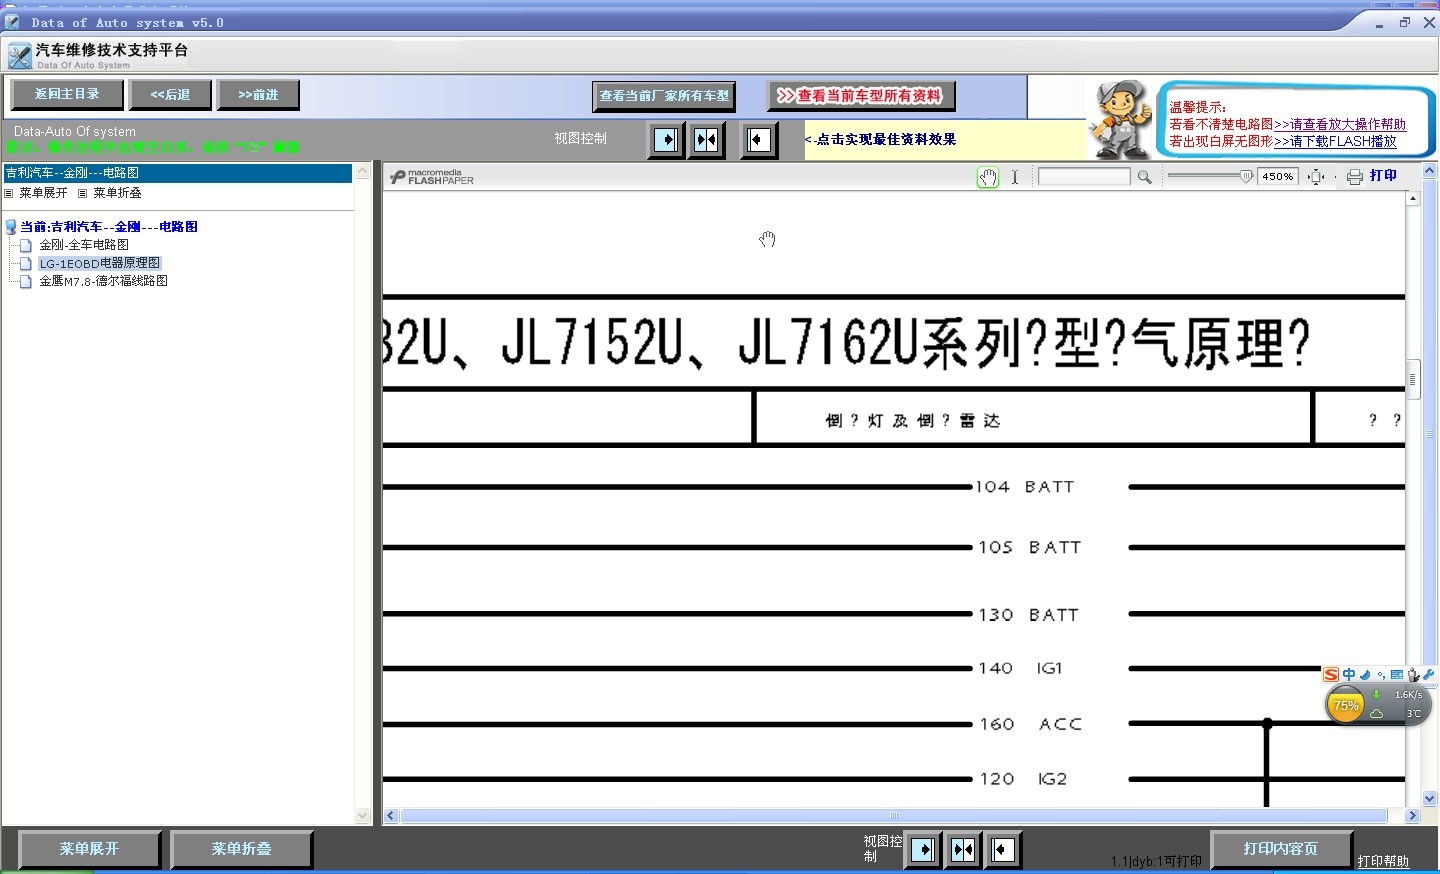Open 金刚-全车电路图 in the tree
The width and height of the screenshot is (1440, 874).
(x=84, y=245)
